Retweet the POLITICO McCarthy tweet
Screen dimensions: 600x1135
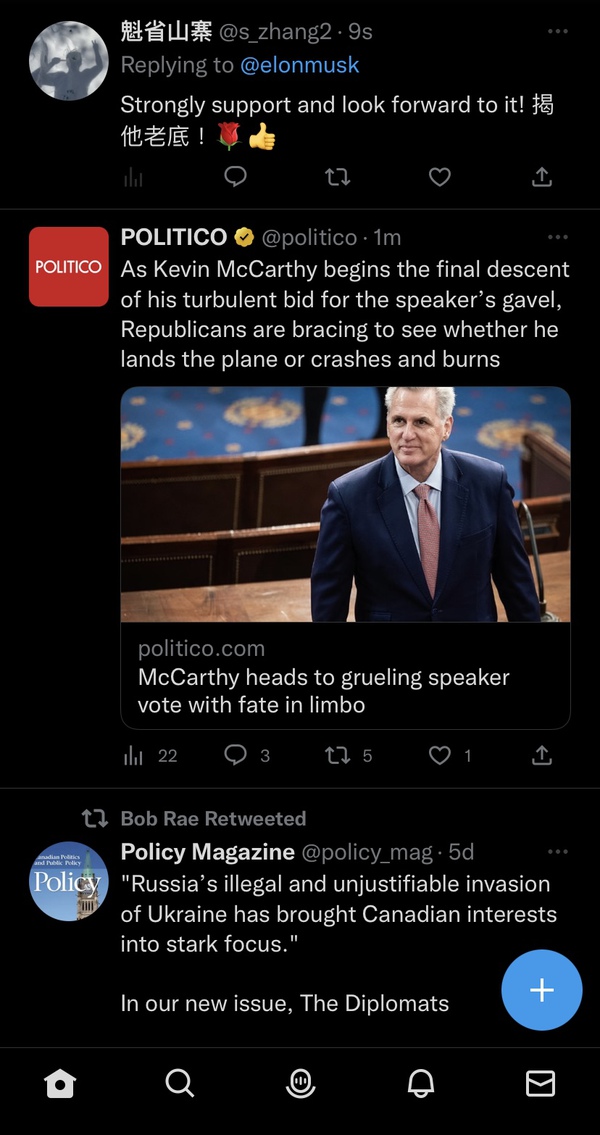tap(338, 756)
